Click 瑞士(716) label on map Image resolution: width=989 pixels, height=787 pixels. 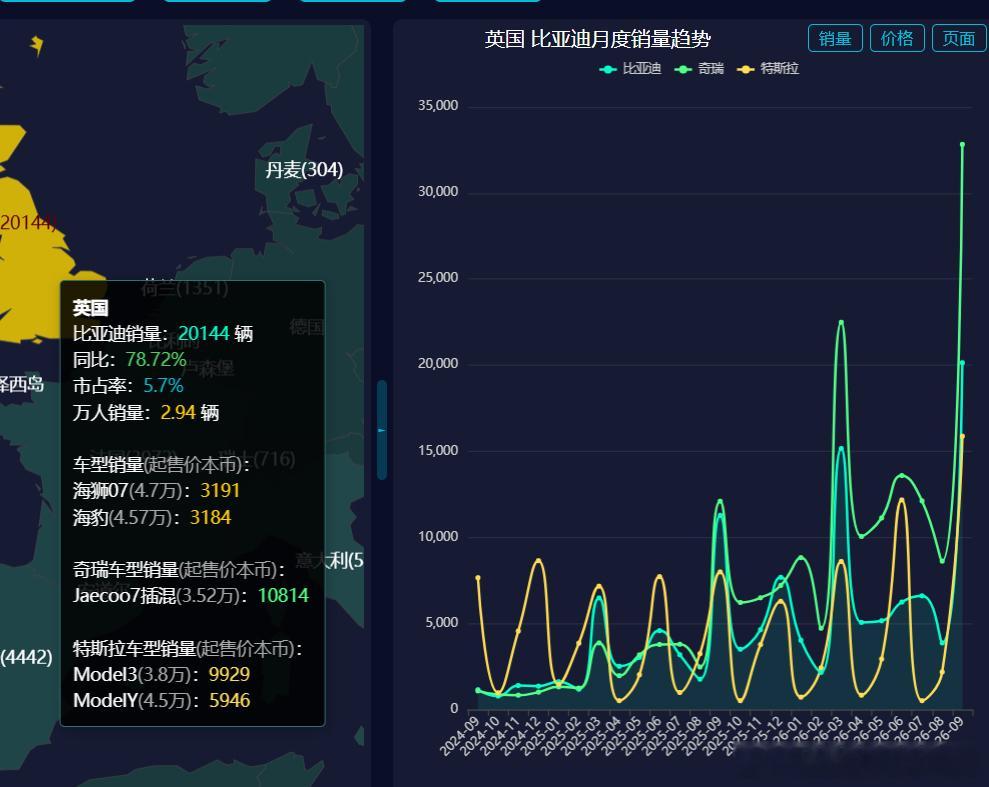click(x=257, y=458)
